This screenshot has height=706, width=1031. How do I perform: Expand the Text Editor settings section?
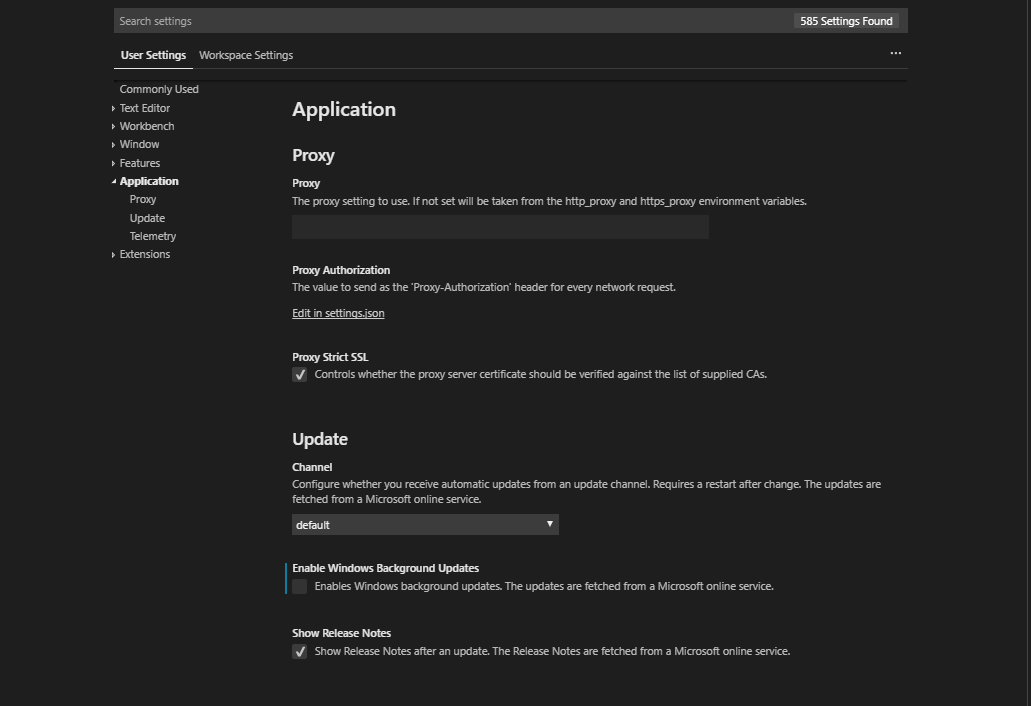(144, 107)
